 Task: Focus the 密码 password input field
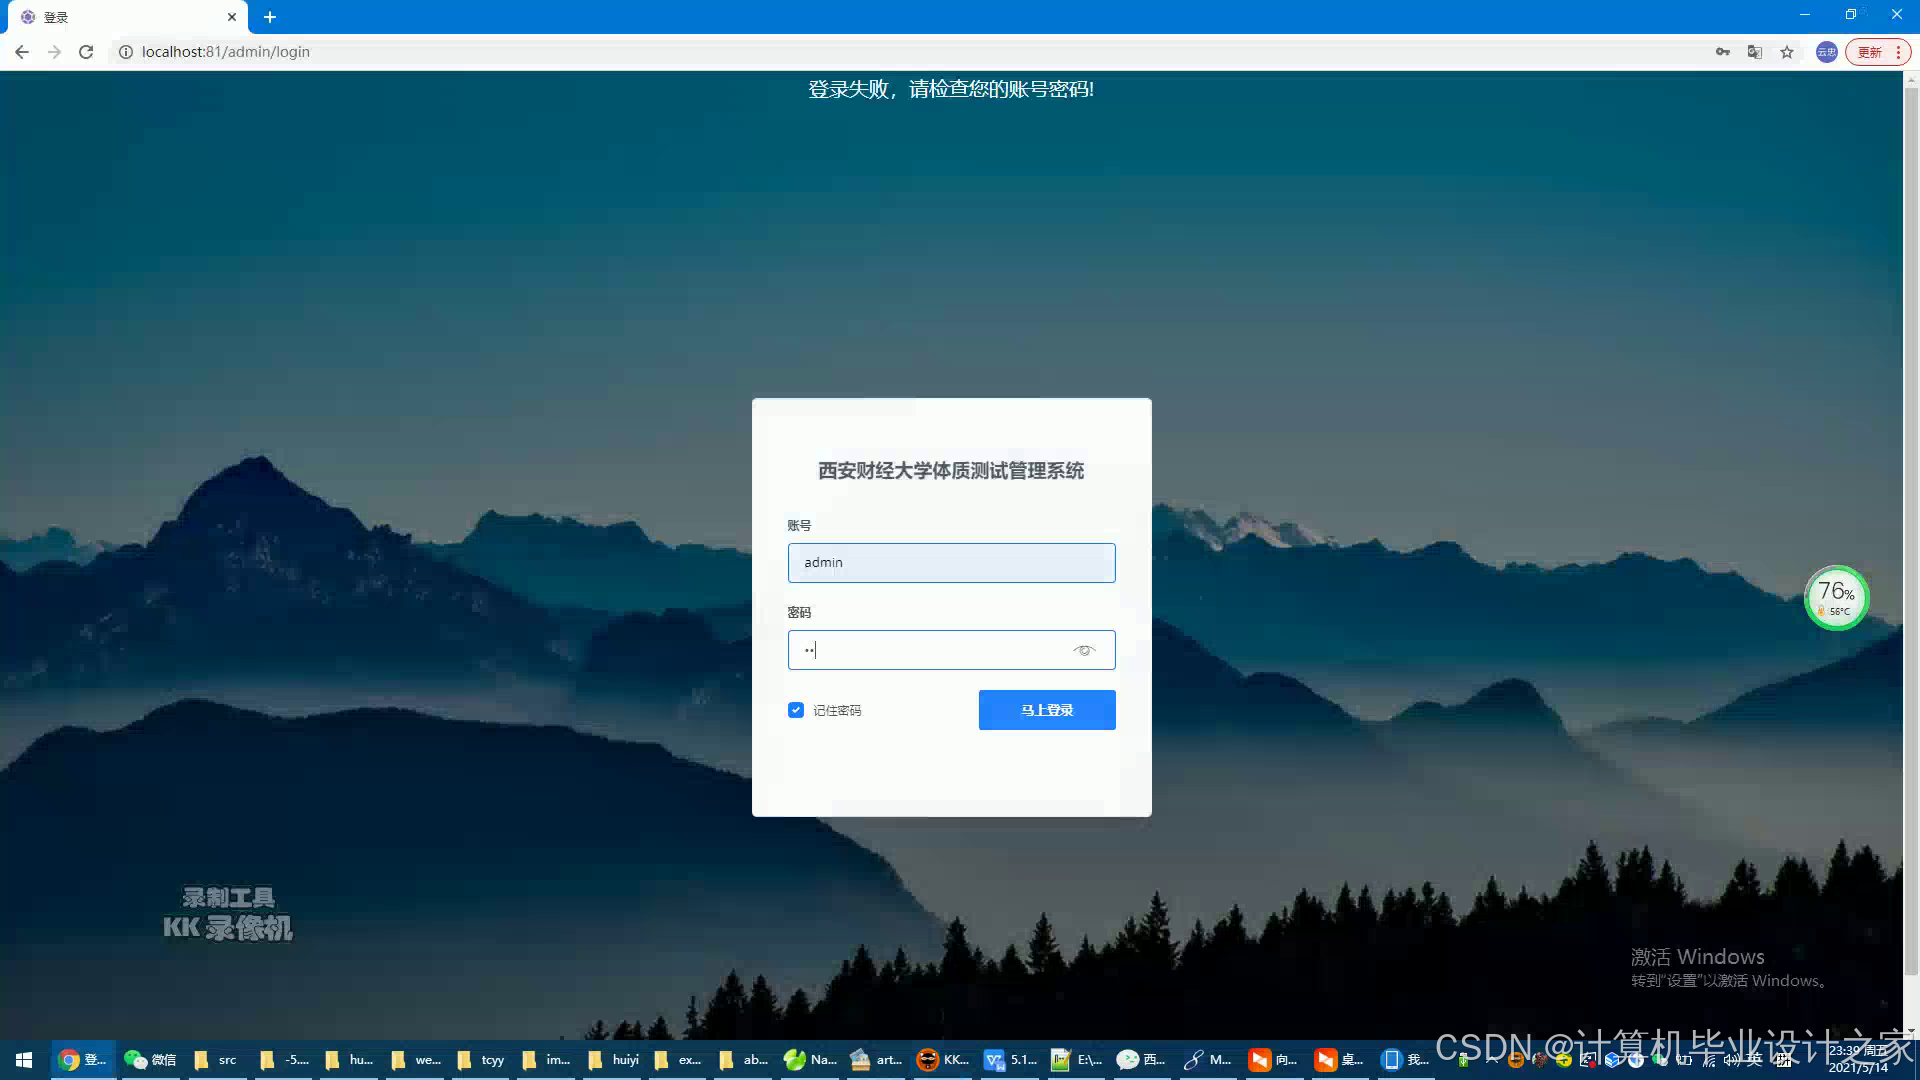(x=951, y=650)
